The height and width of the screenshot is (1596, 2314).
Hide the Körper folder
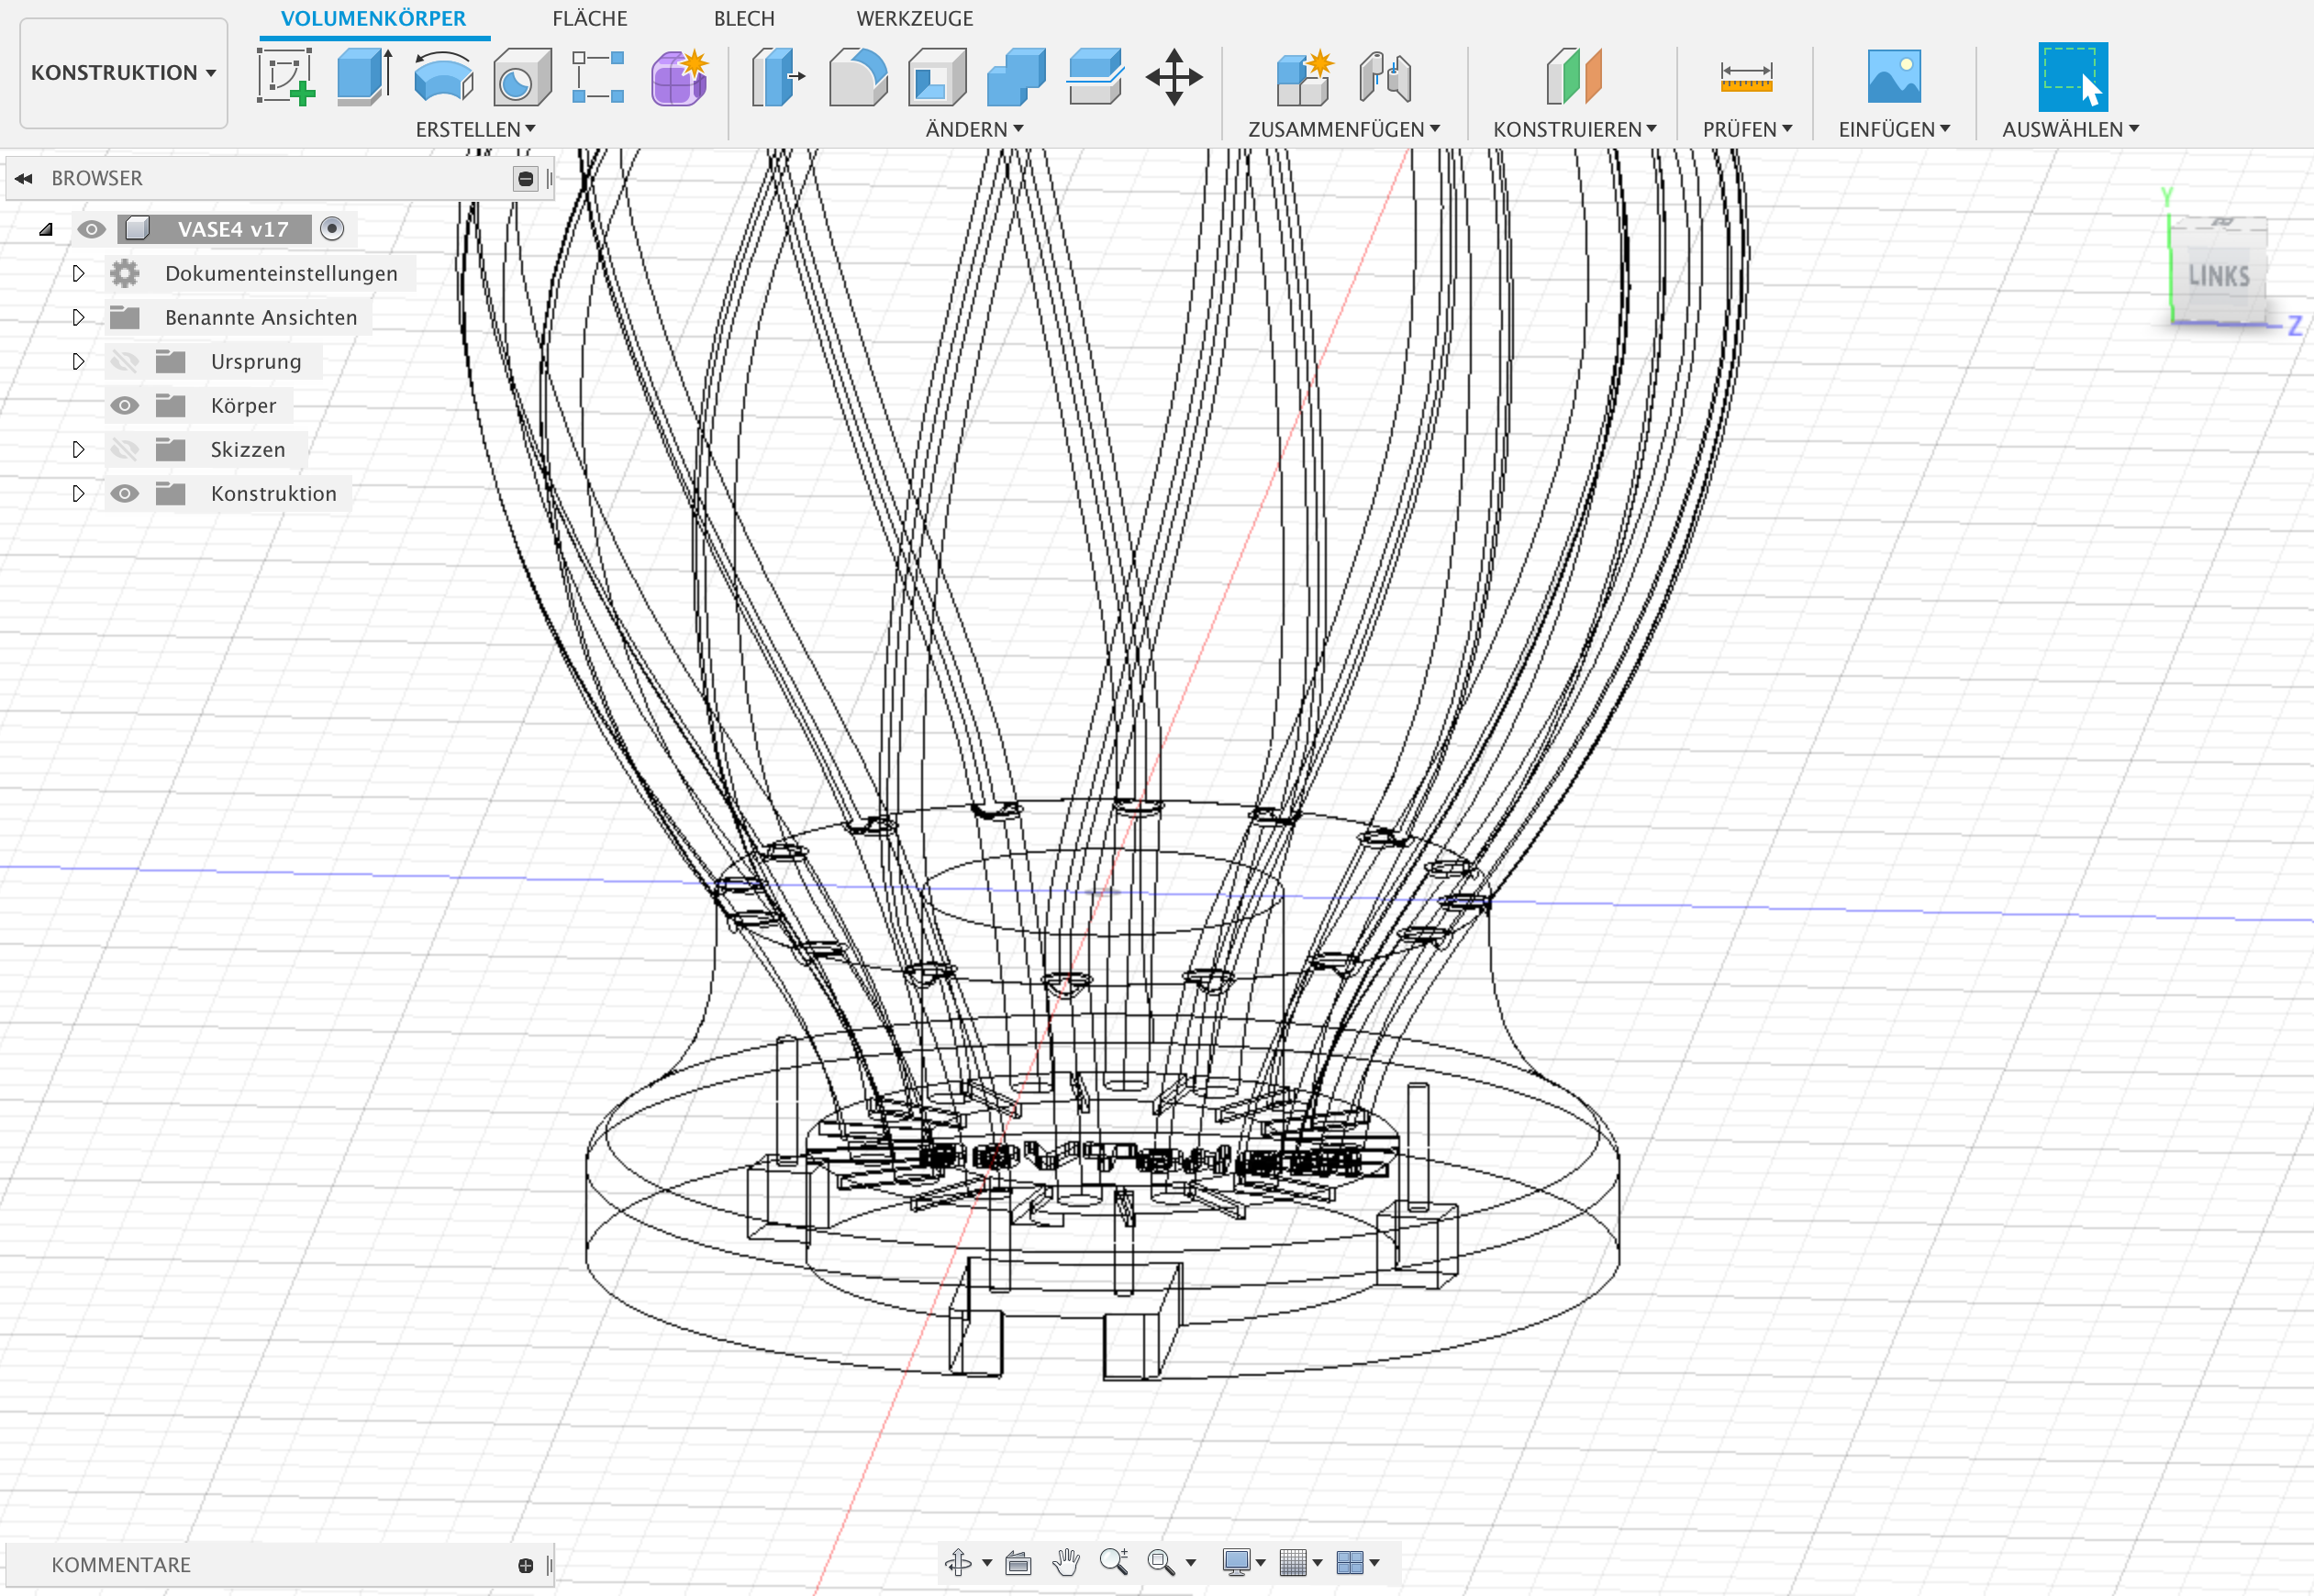coord(124,405)
